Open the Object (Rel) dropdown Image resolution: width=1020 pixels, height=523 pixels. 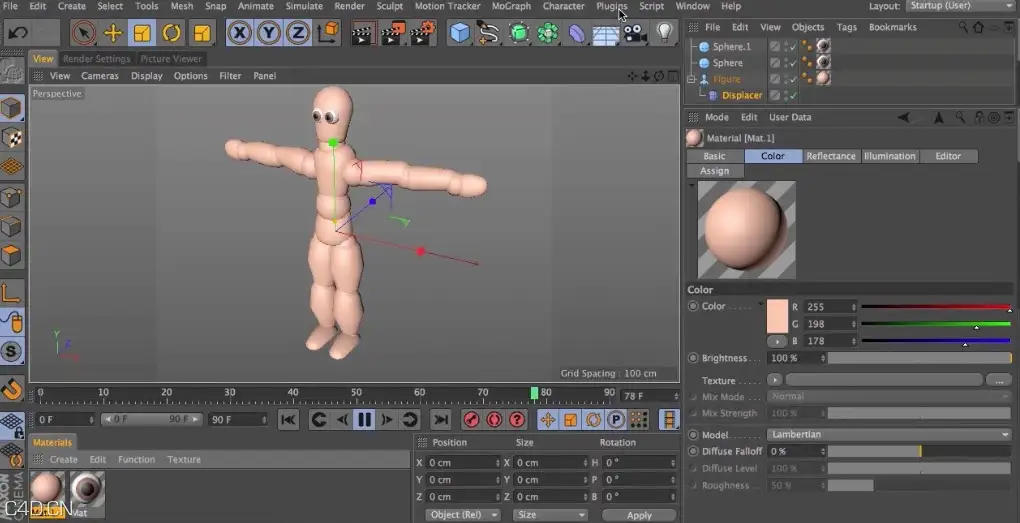click(463, 515)
